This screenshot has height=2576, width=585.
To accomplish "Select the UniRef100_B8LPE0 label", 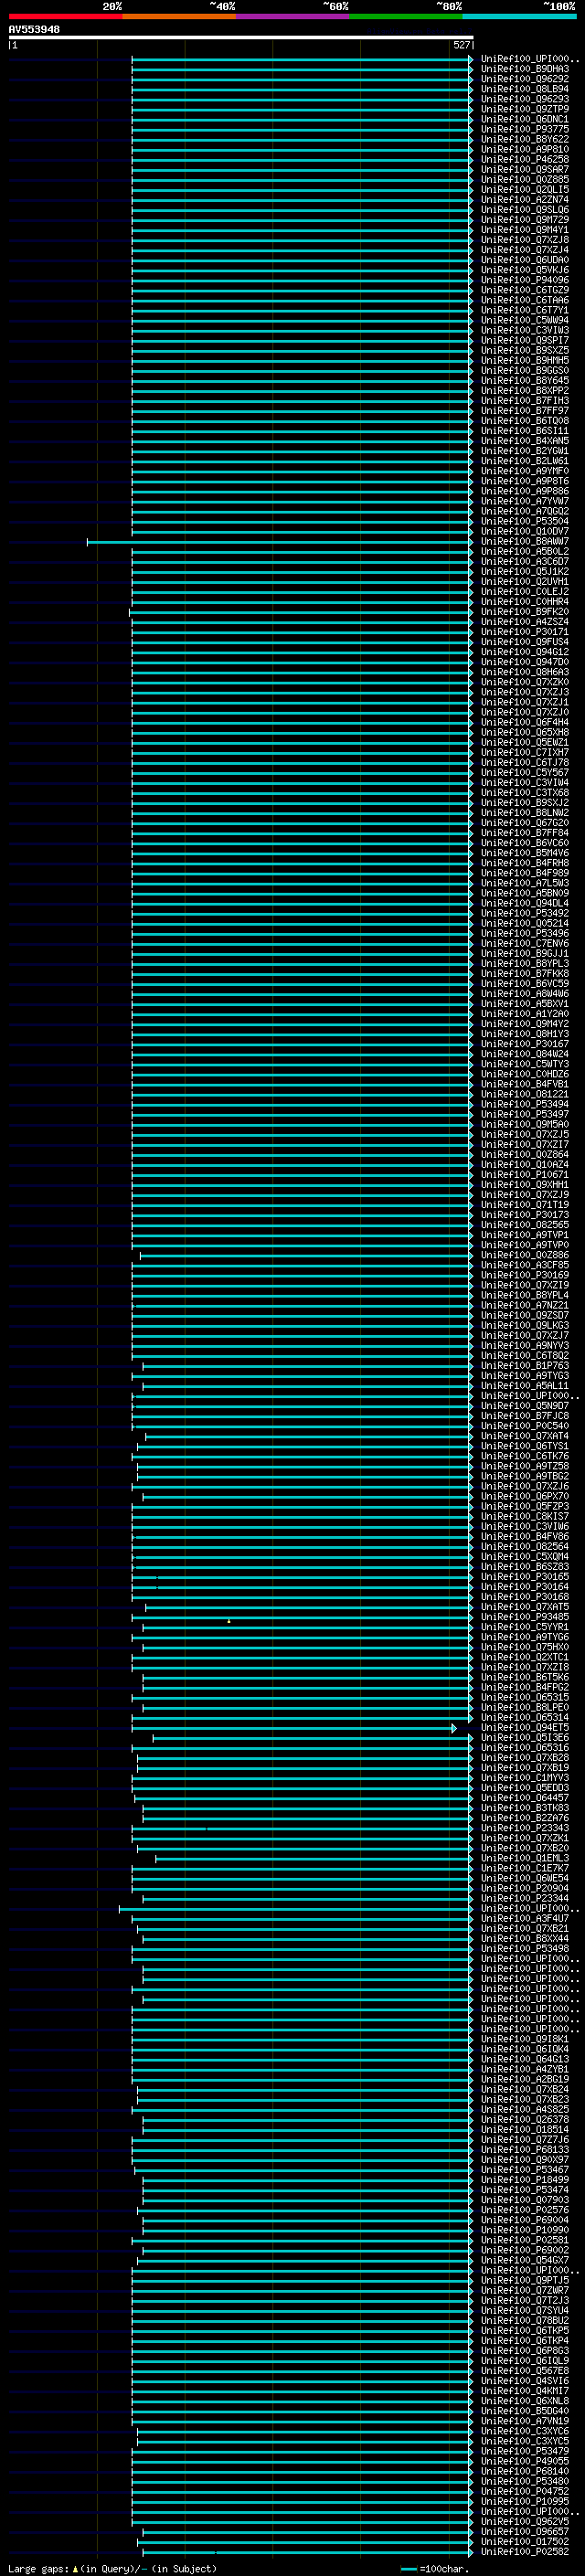I will pos(525,1708).
